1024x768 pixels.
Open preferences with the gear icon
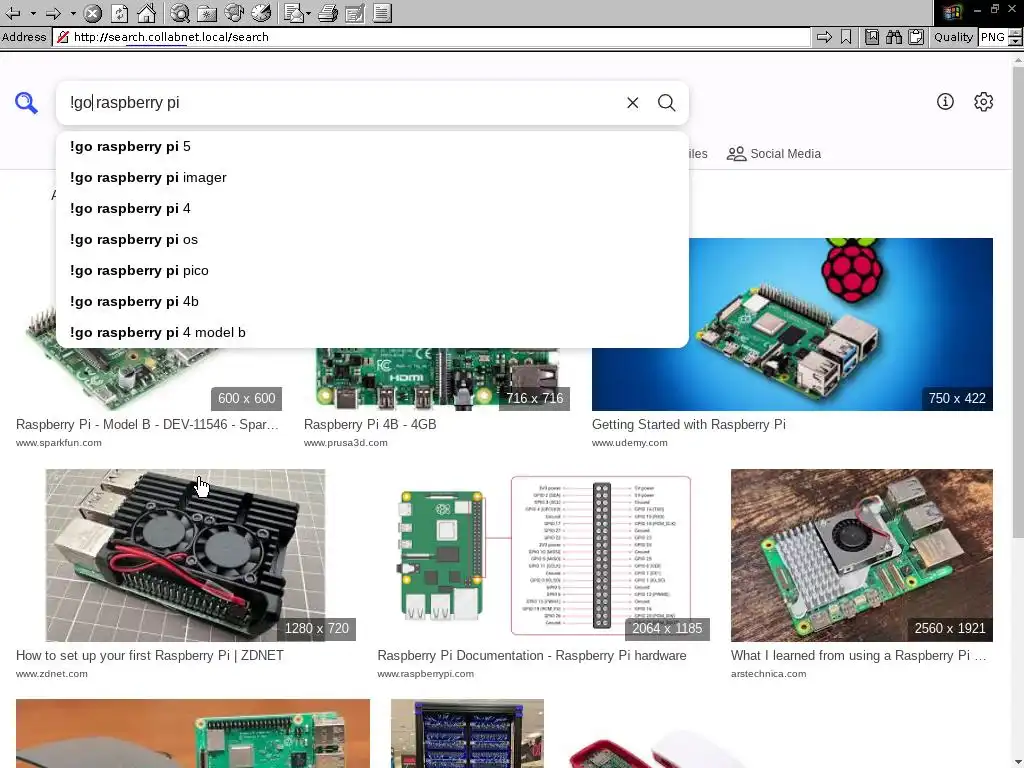[x=984, y=101]
